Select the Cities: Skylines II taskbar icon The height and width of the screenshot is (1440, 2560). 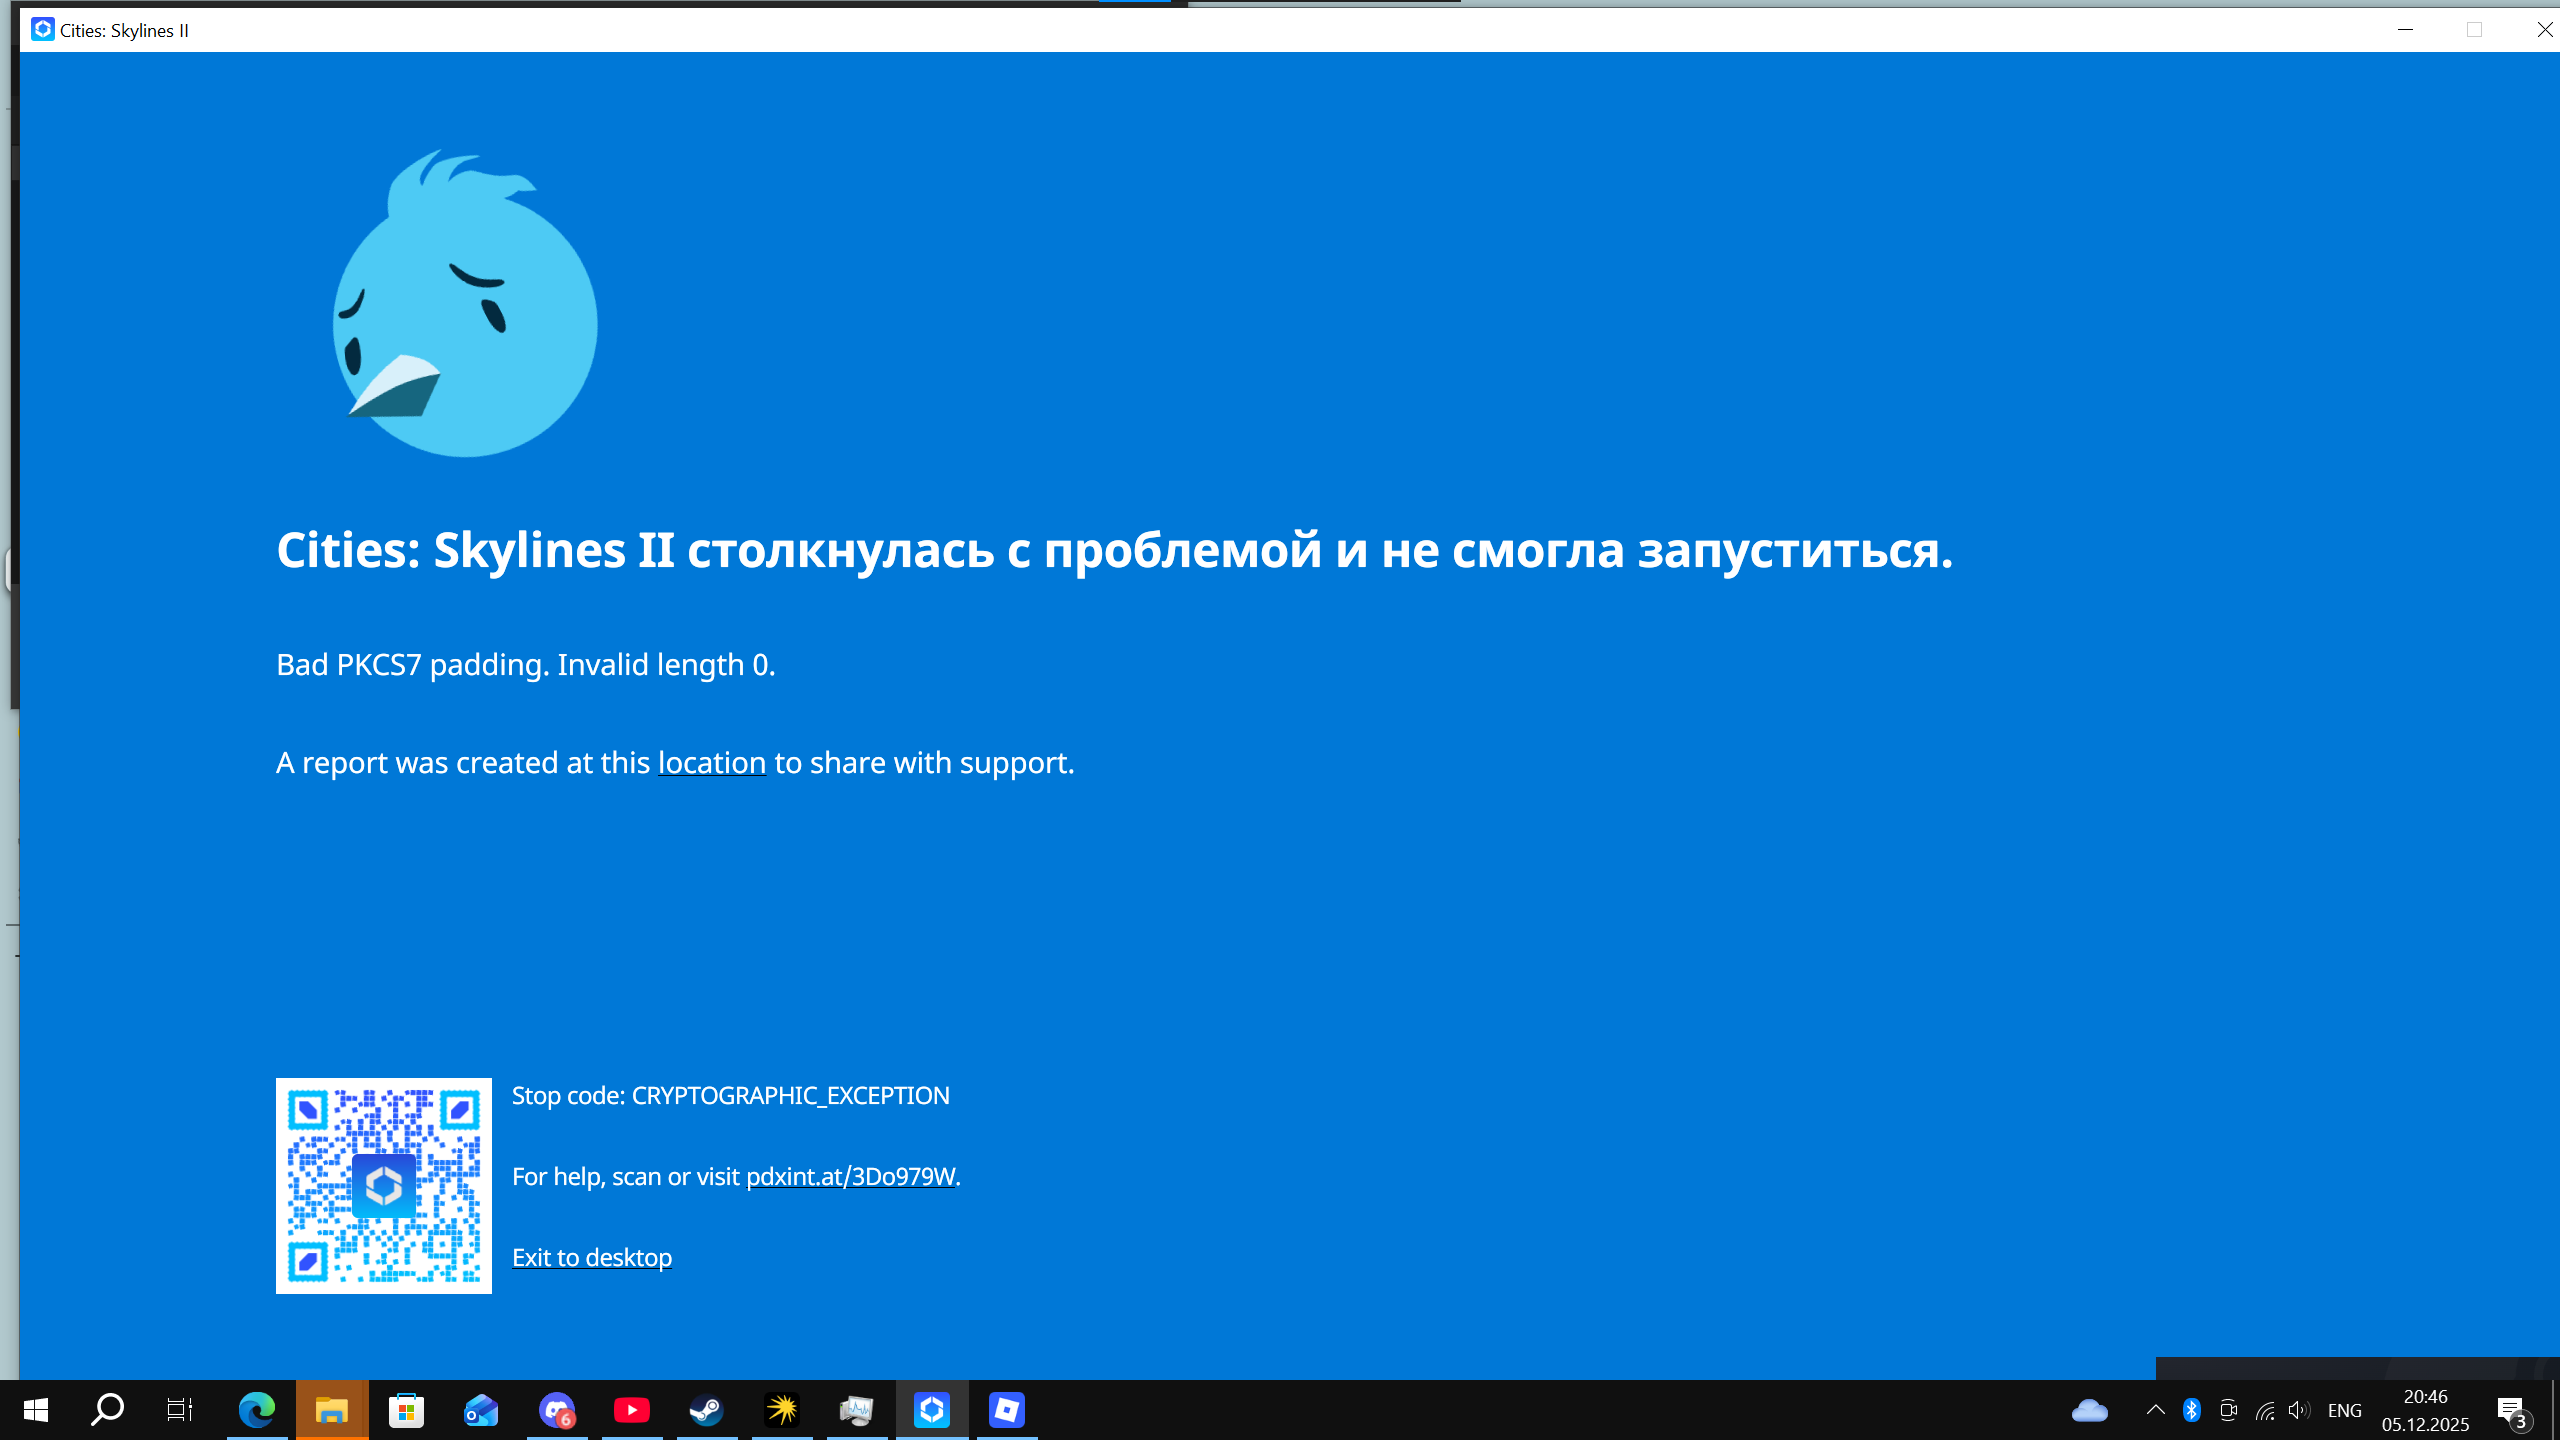click(x=932, y=1410)
